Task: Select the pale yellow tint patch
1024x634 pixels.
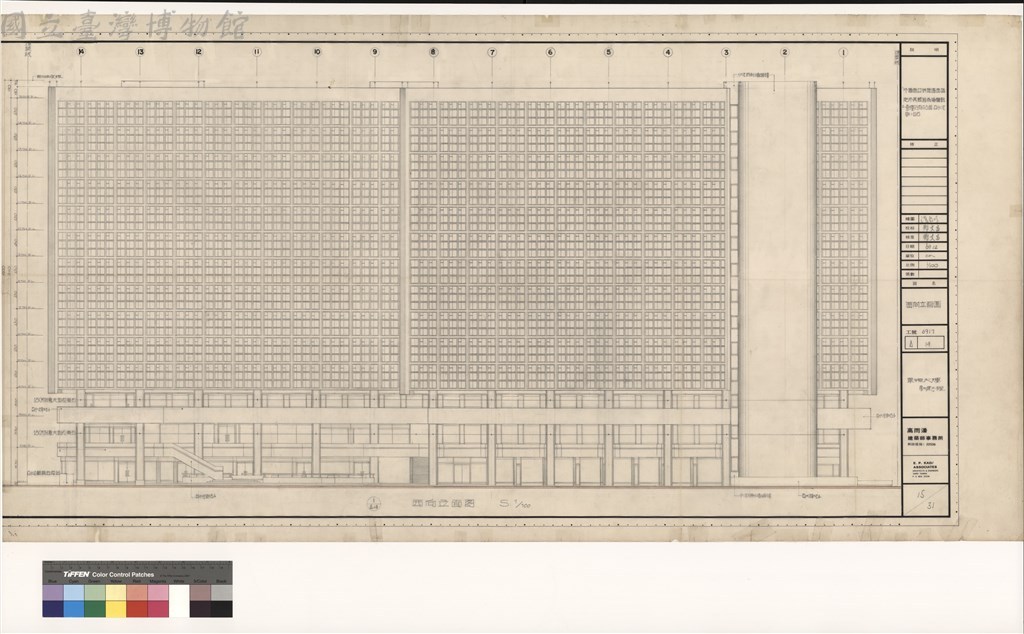Action: click(116, 592)
